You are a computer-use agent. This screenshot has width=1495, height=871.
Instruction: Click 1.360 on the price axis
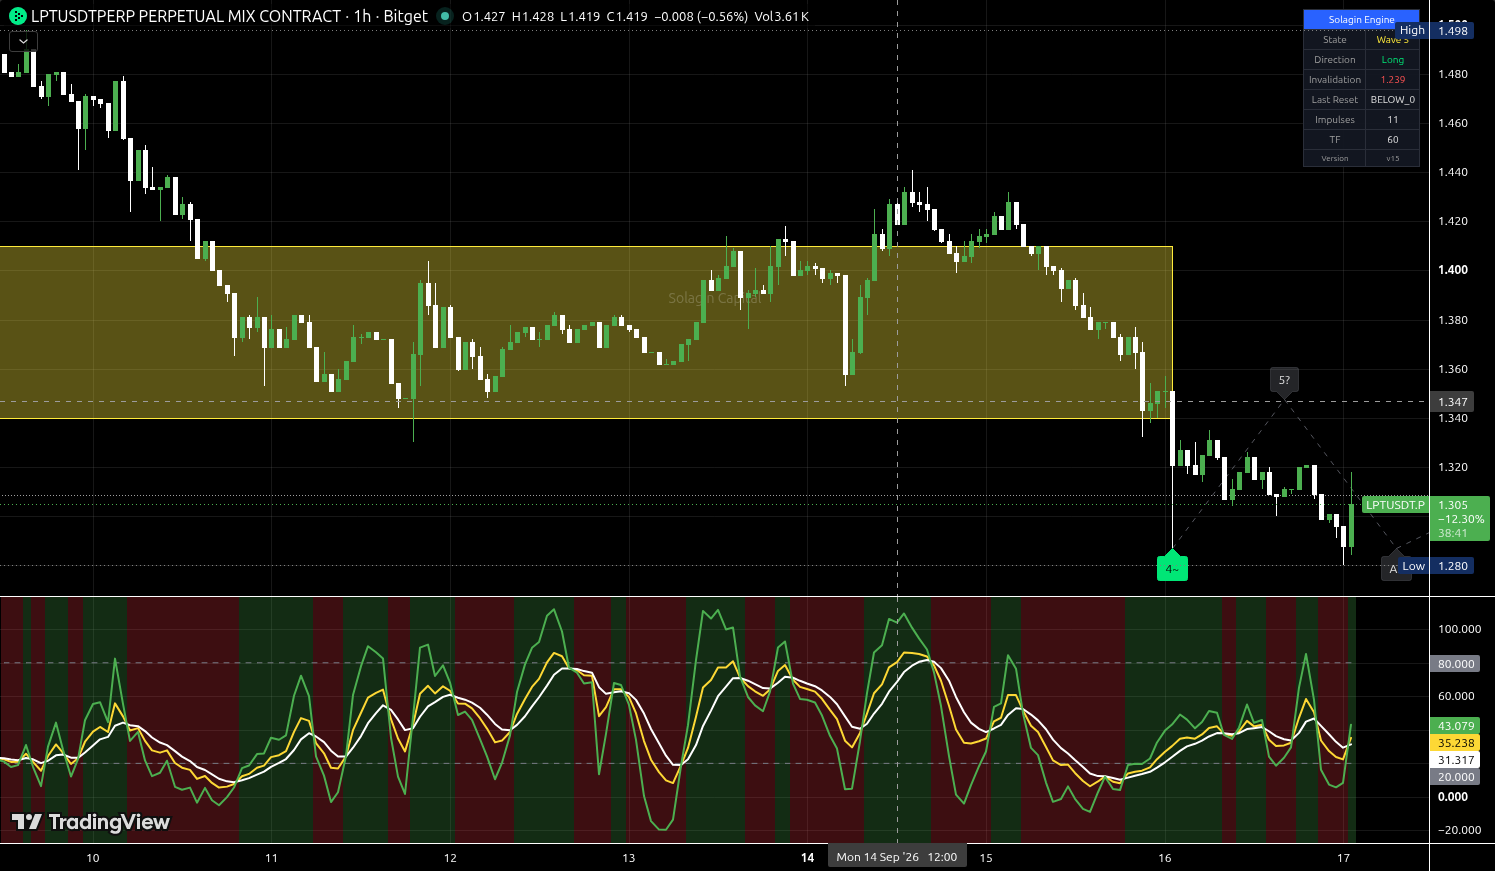[x=1453, y=369]
